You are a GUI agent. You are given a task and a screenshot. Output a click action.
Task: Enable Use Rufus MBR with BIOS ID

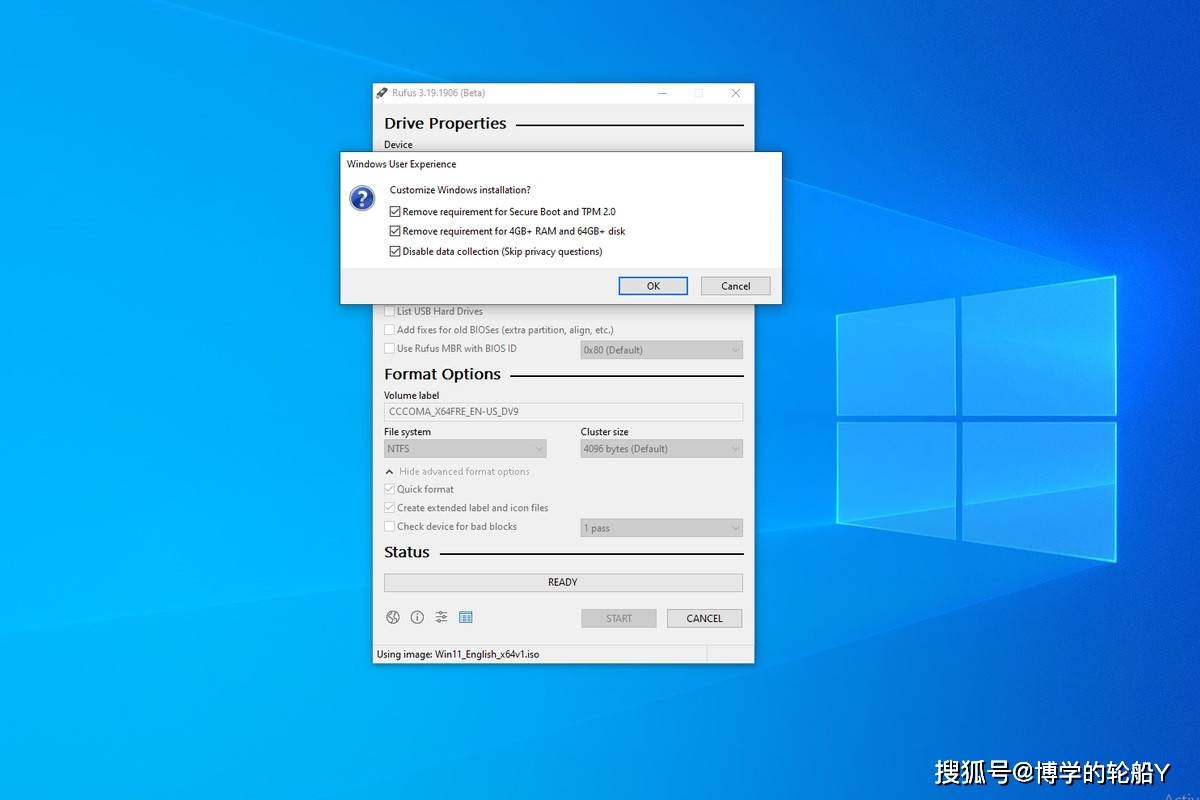pyautogui.click(x=389, y=348)
